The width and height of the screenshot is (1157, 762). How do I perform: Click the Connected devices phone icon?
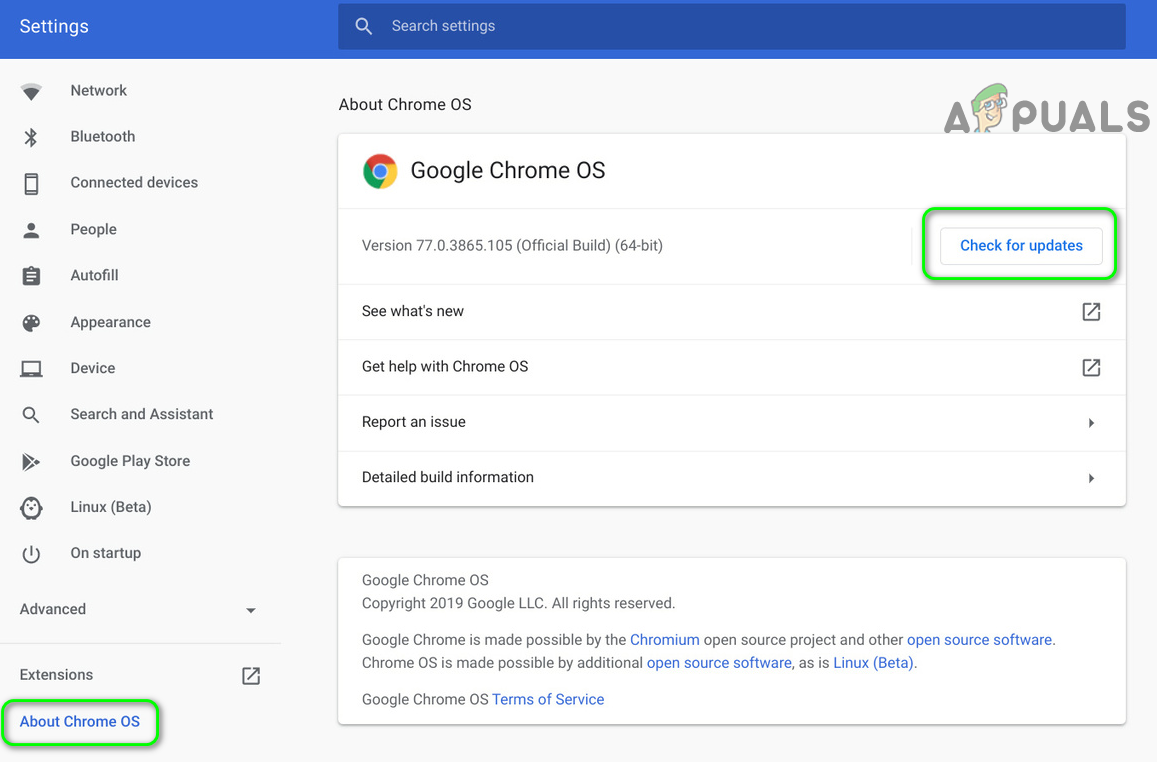pyautogui.click(x=31, y=183)
